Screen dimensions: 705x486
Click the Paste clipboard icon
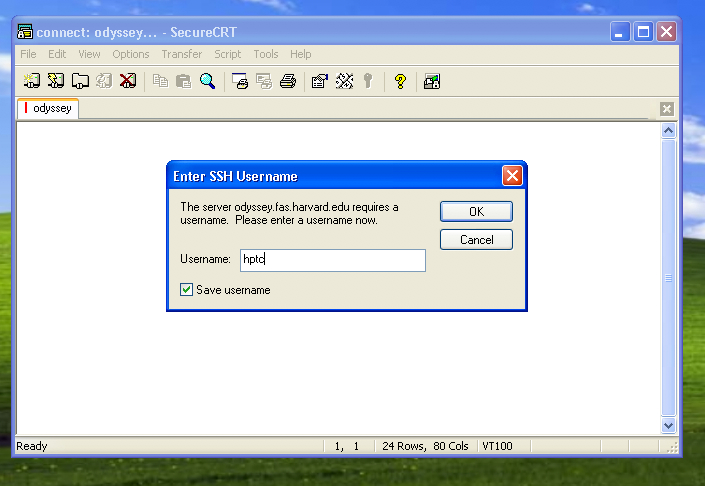[183, 81]
